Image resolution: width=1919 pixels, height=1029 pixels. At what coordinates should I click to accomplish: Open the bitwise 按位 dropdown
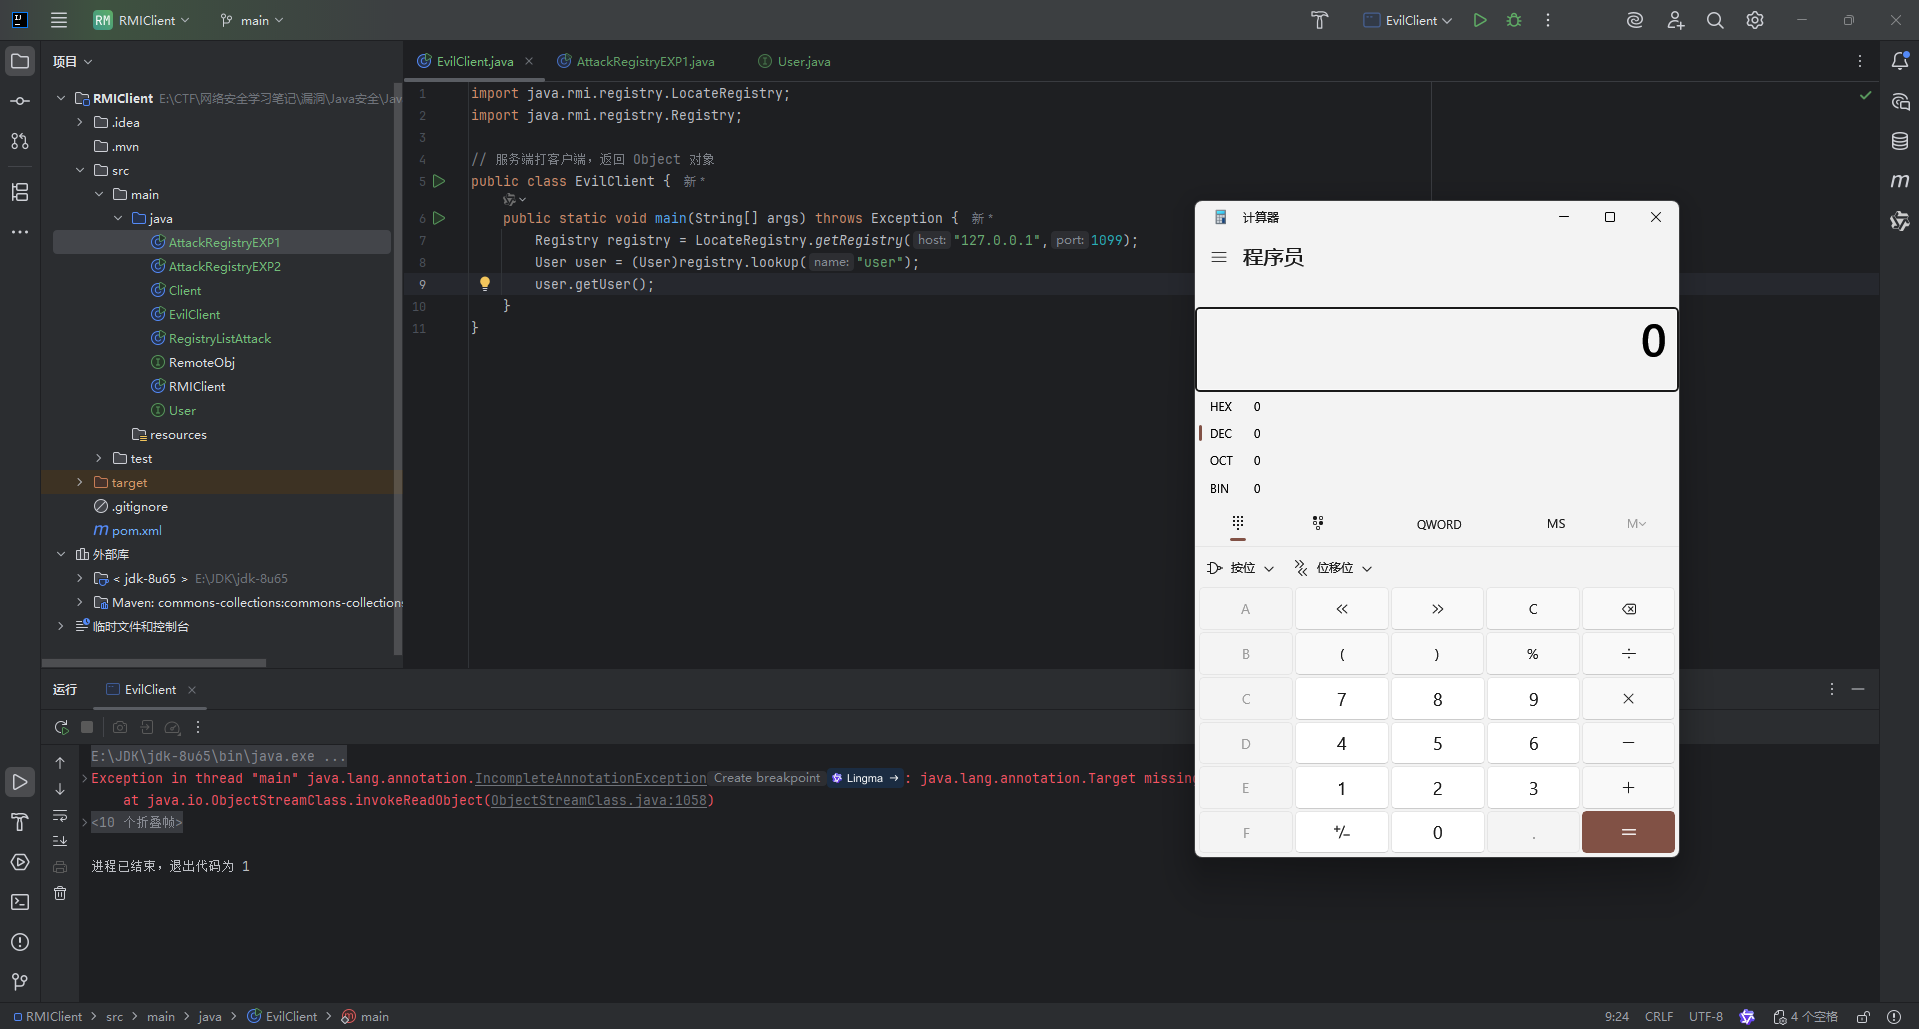[1241, 568]
